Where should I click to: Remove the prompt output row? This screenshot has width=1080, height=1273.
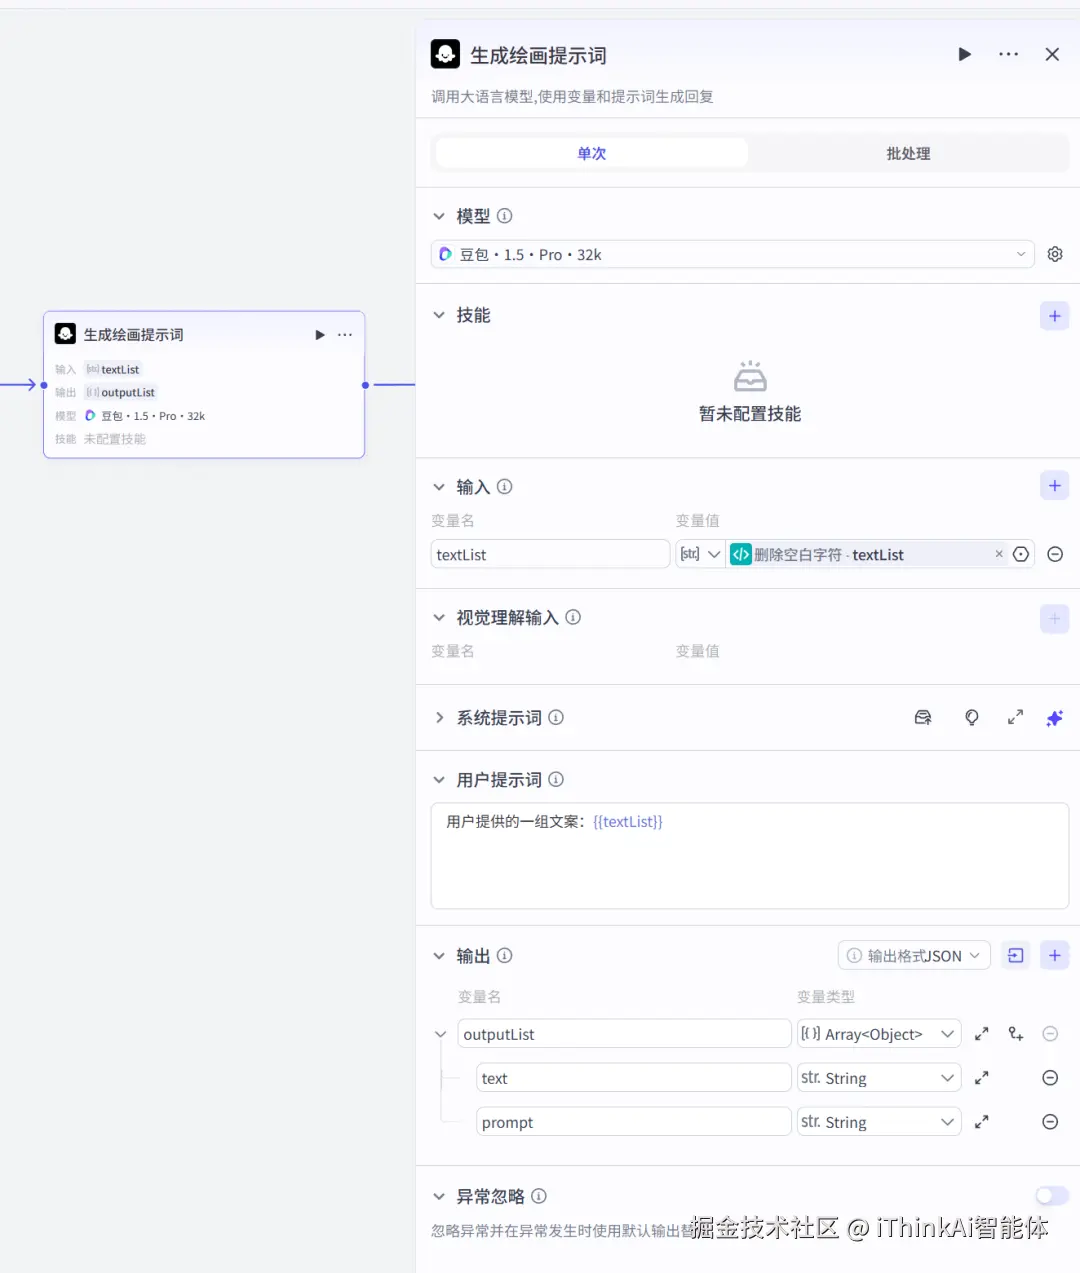(x=1050, y=1122)
